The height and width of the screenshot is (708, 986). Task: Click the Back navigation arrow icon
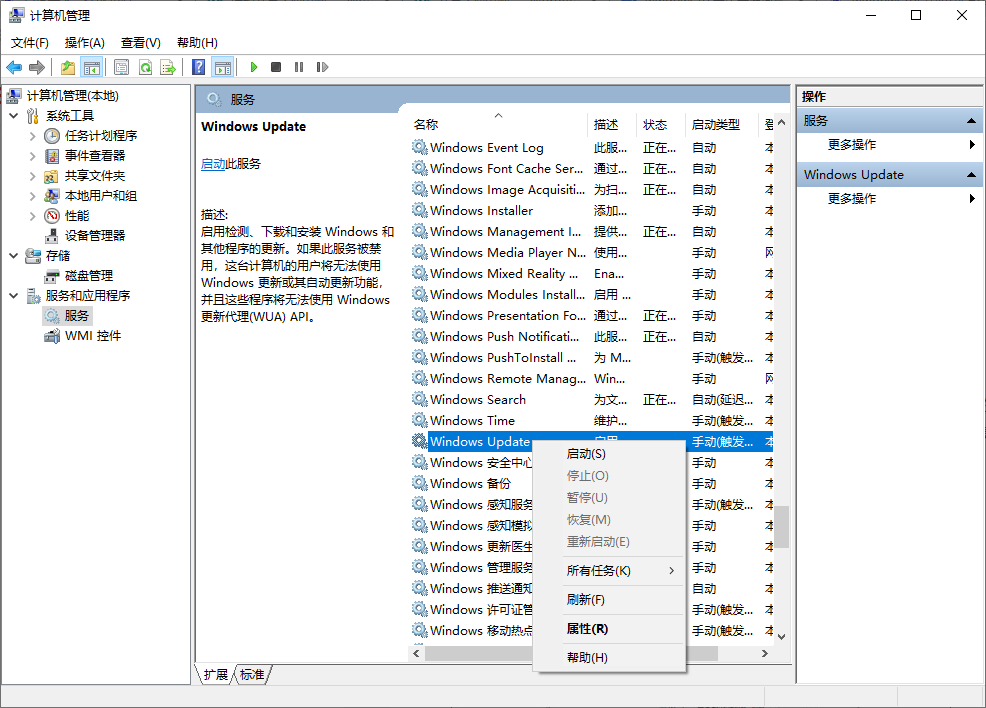(14, 67)
